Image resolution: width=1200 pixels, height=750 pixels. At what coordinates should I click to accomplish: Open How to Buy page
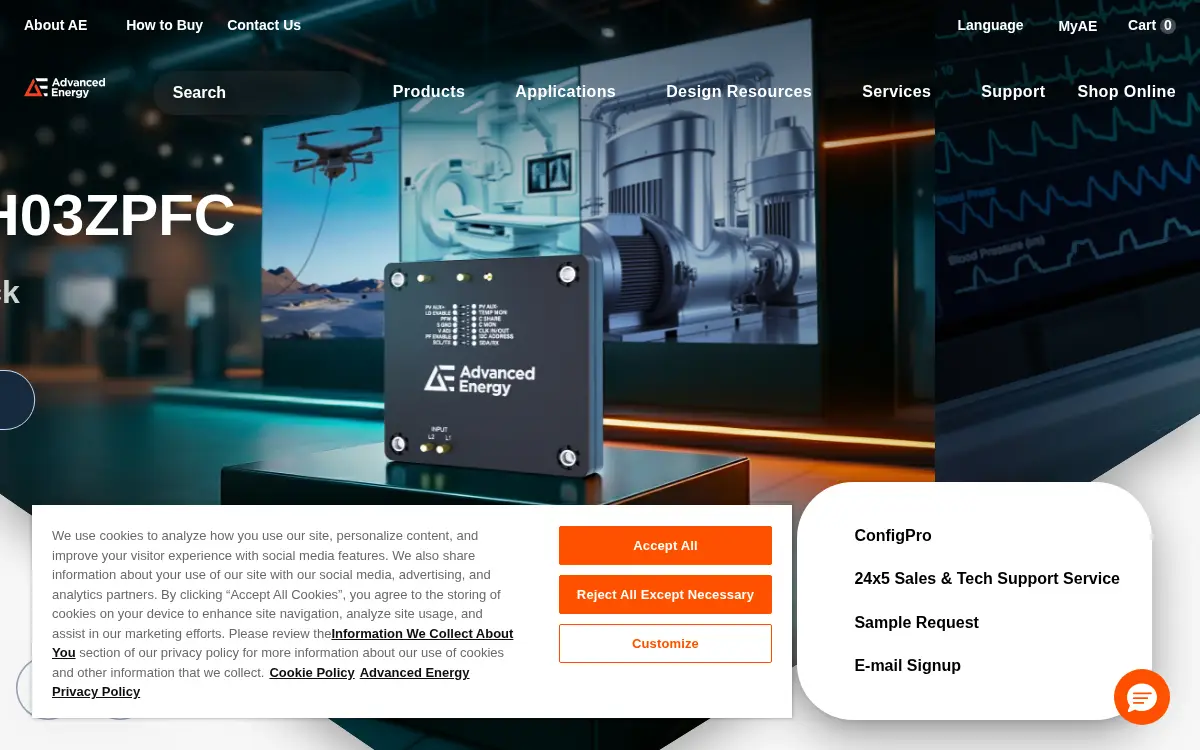point(164,25)
